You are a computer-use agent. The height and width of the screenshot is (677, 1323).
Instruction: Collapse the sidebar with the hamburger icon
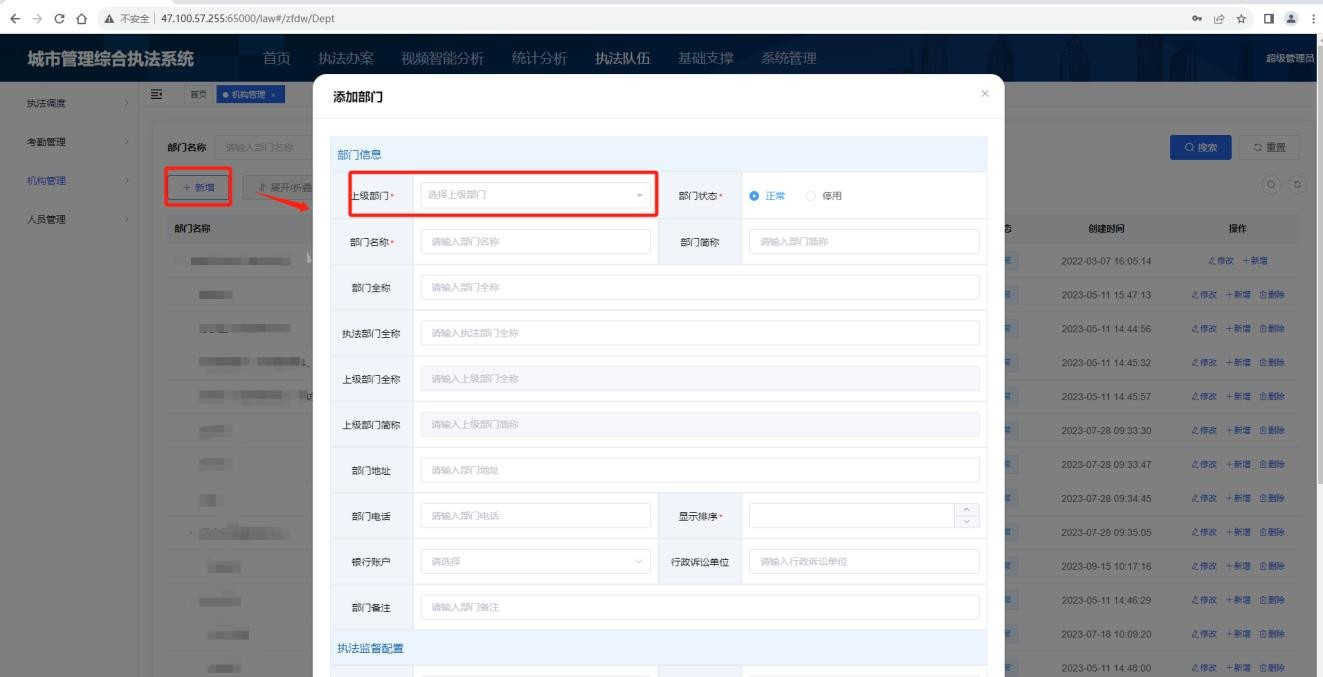(x=157, y=94)
